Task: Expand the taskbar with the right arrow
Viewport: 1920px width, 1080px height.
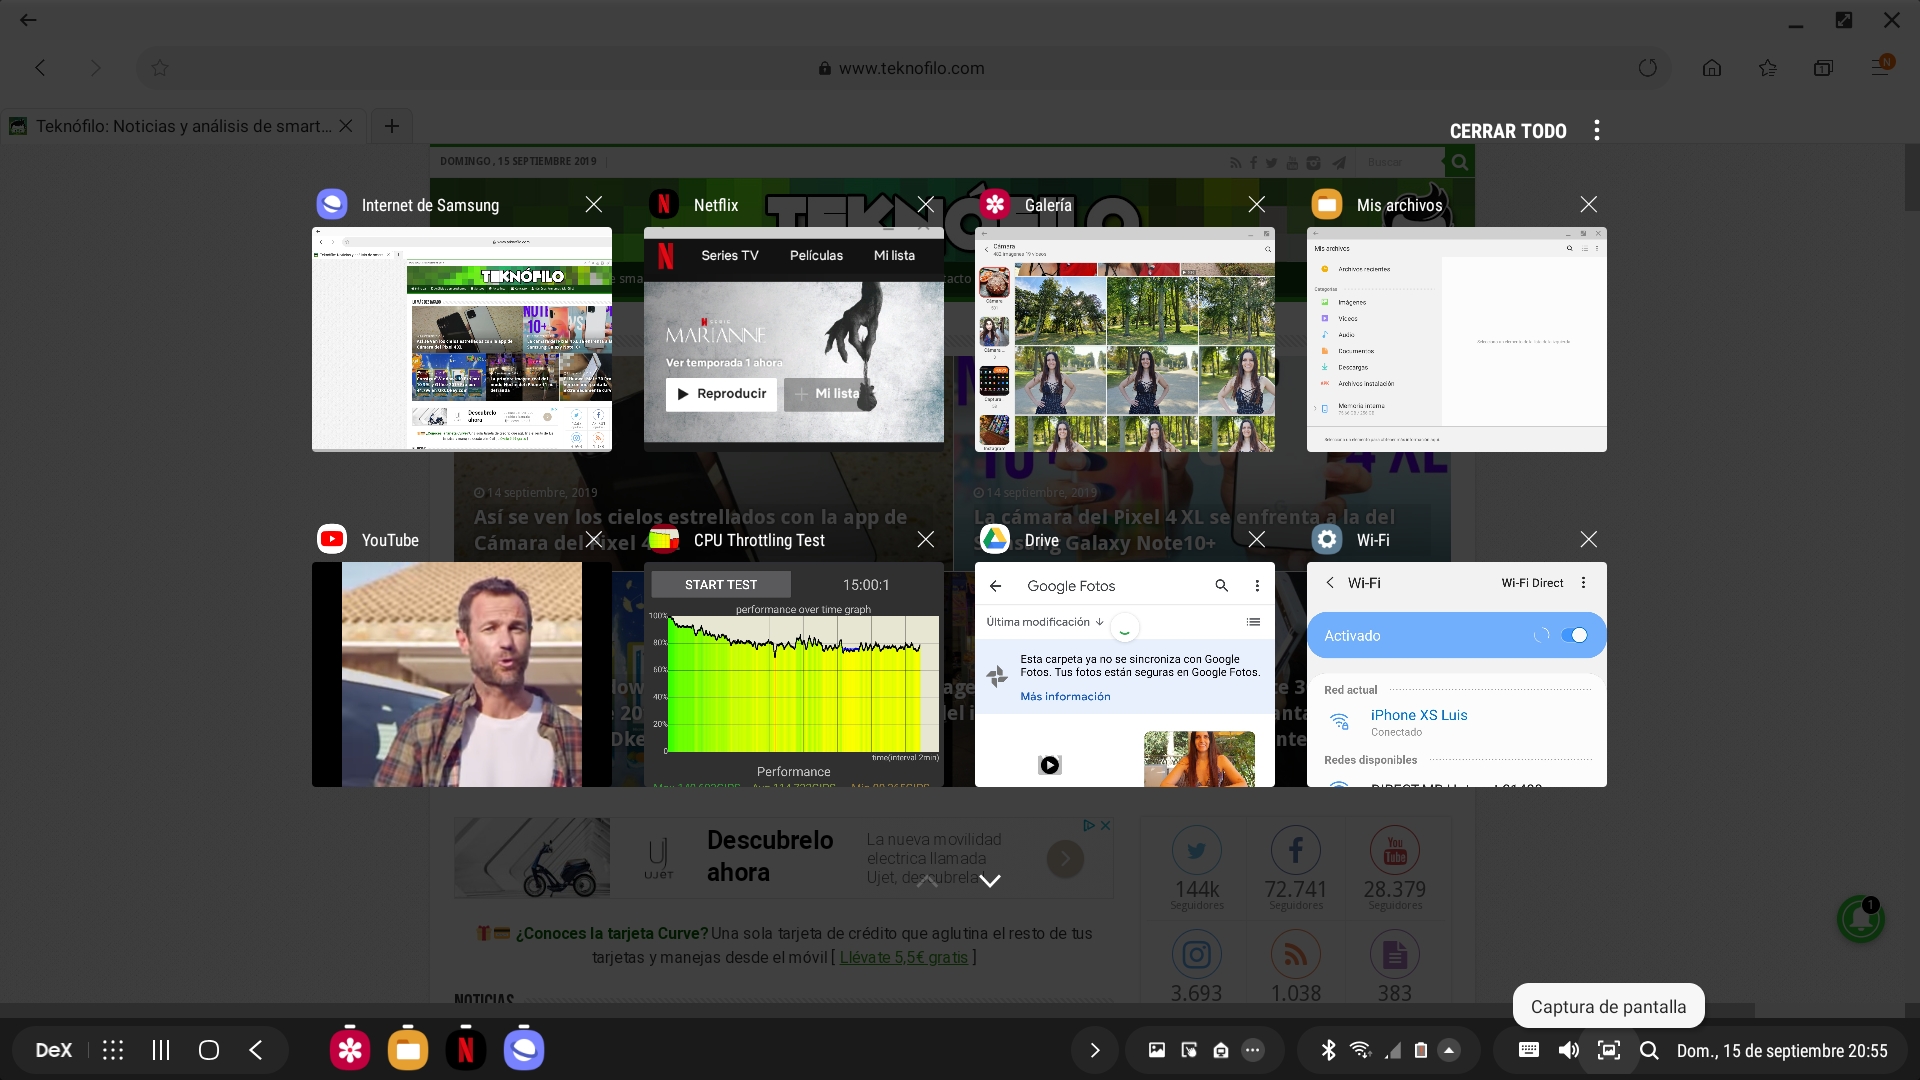Action: coord(1095,1050)
